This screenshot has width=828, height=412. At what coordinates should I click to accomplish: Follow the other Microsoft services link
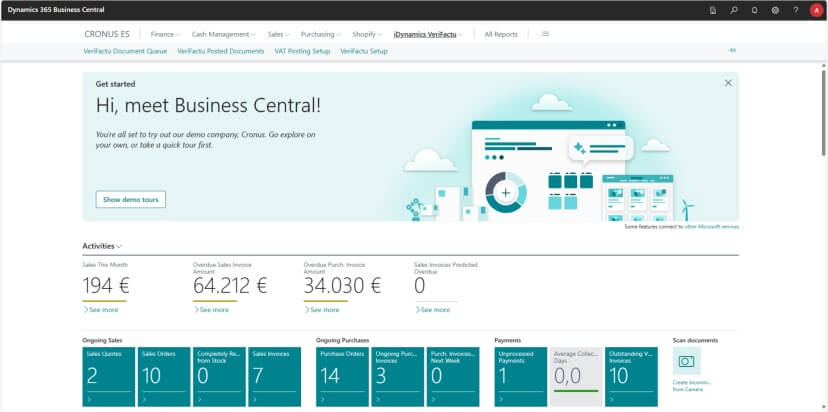coord(711,227)
